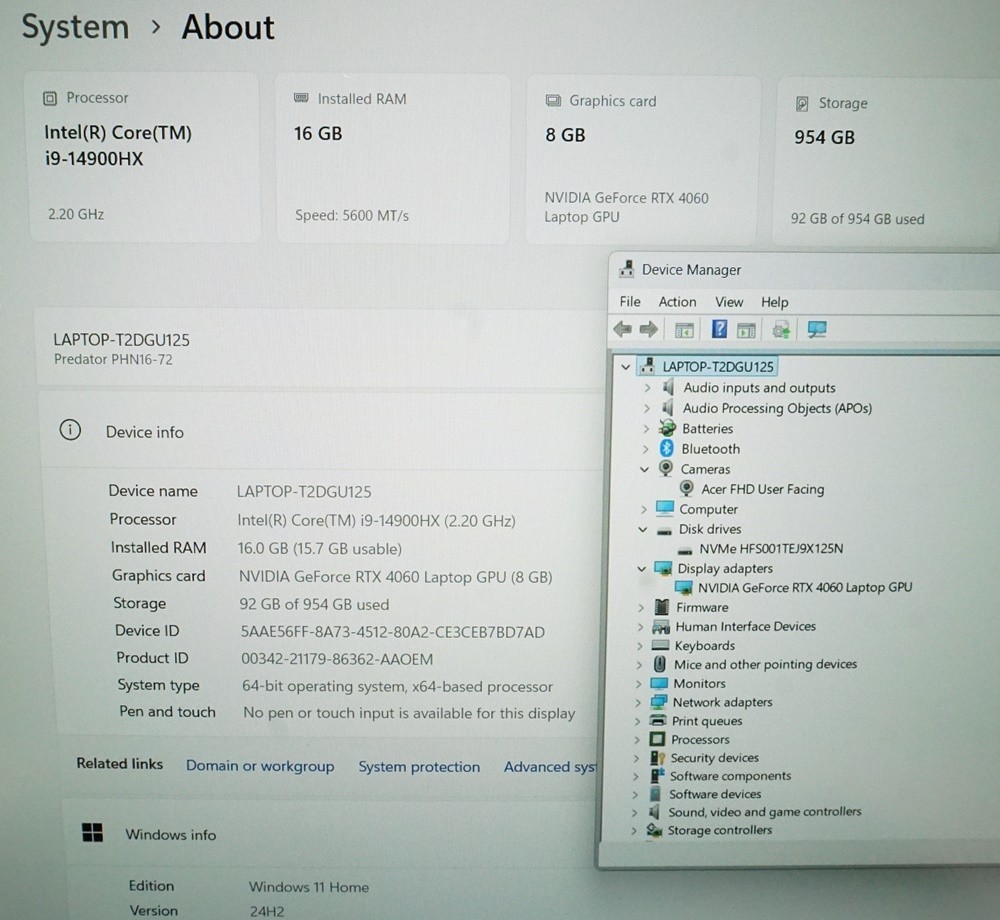Select NVIDIA GeForce RTX 4060 Laptop GPU device
The width and height of the screenshot is (1000, 920).
(805, 587)
